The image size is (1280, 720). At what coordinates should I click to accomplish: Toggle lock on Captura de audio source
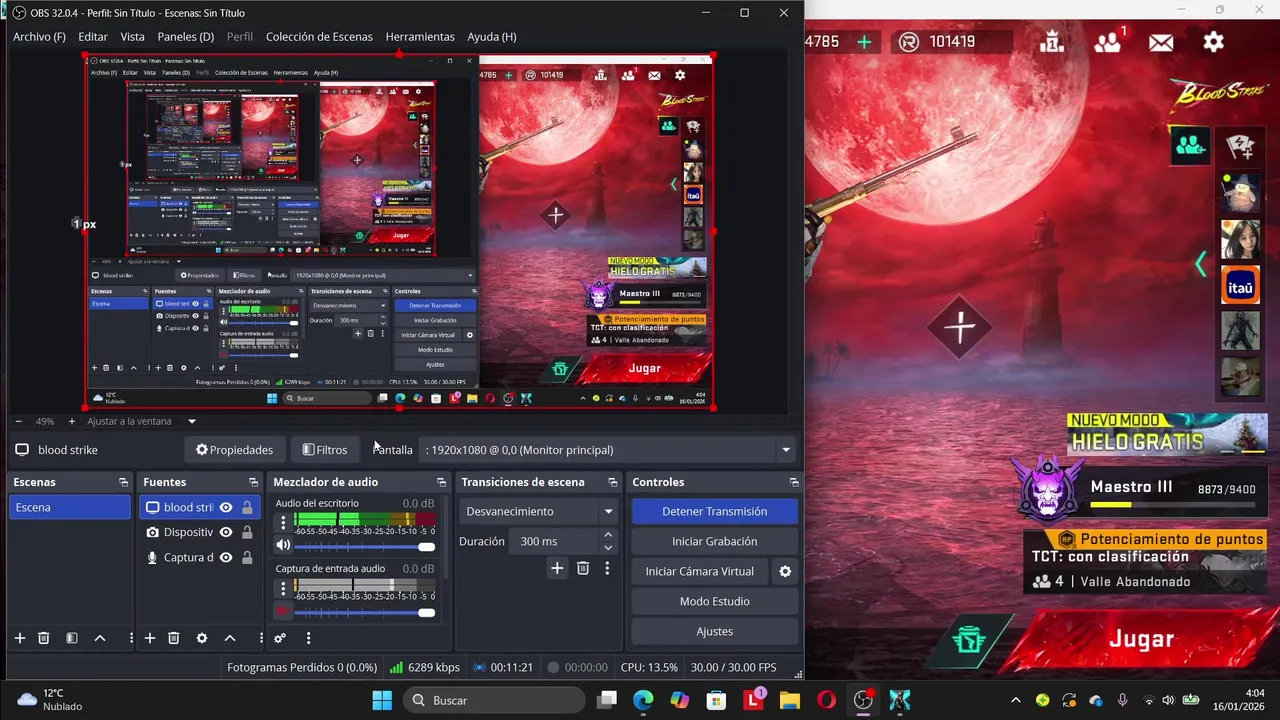pos(247,557)
